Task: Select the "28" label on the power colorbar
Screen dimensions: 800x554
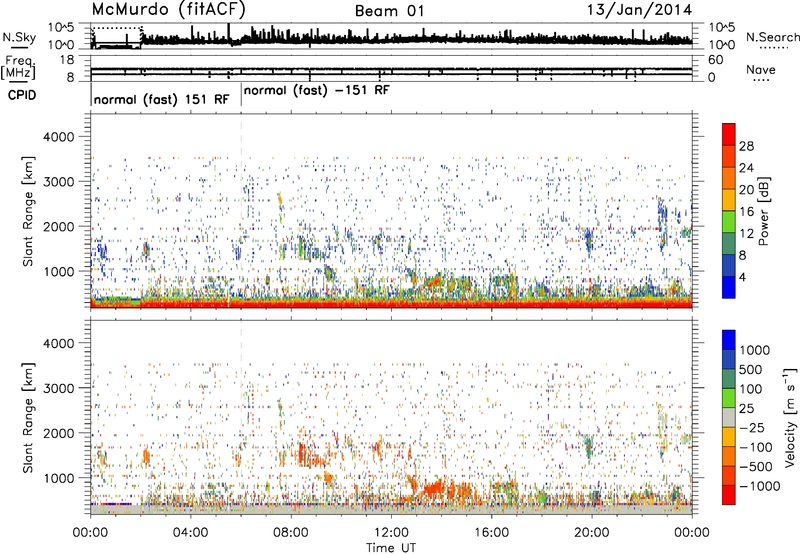Action: (x=746, y=146)
